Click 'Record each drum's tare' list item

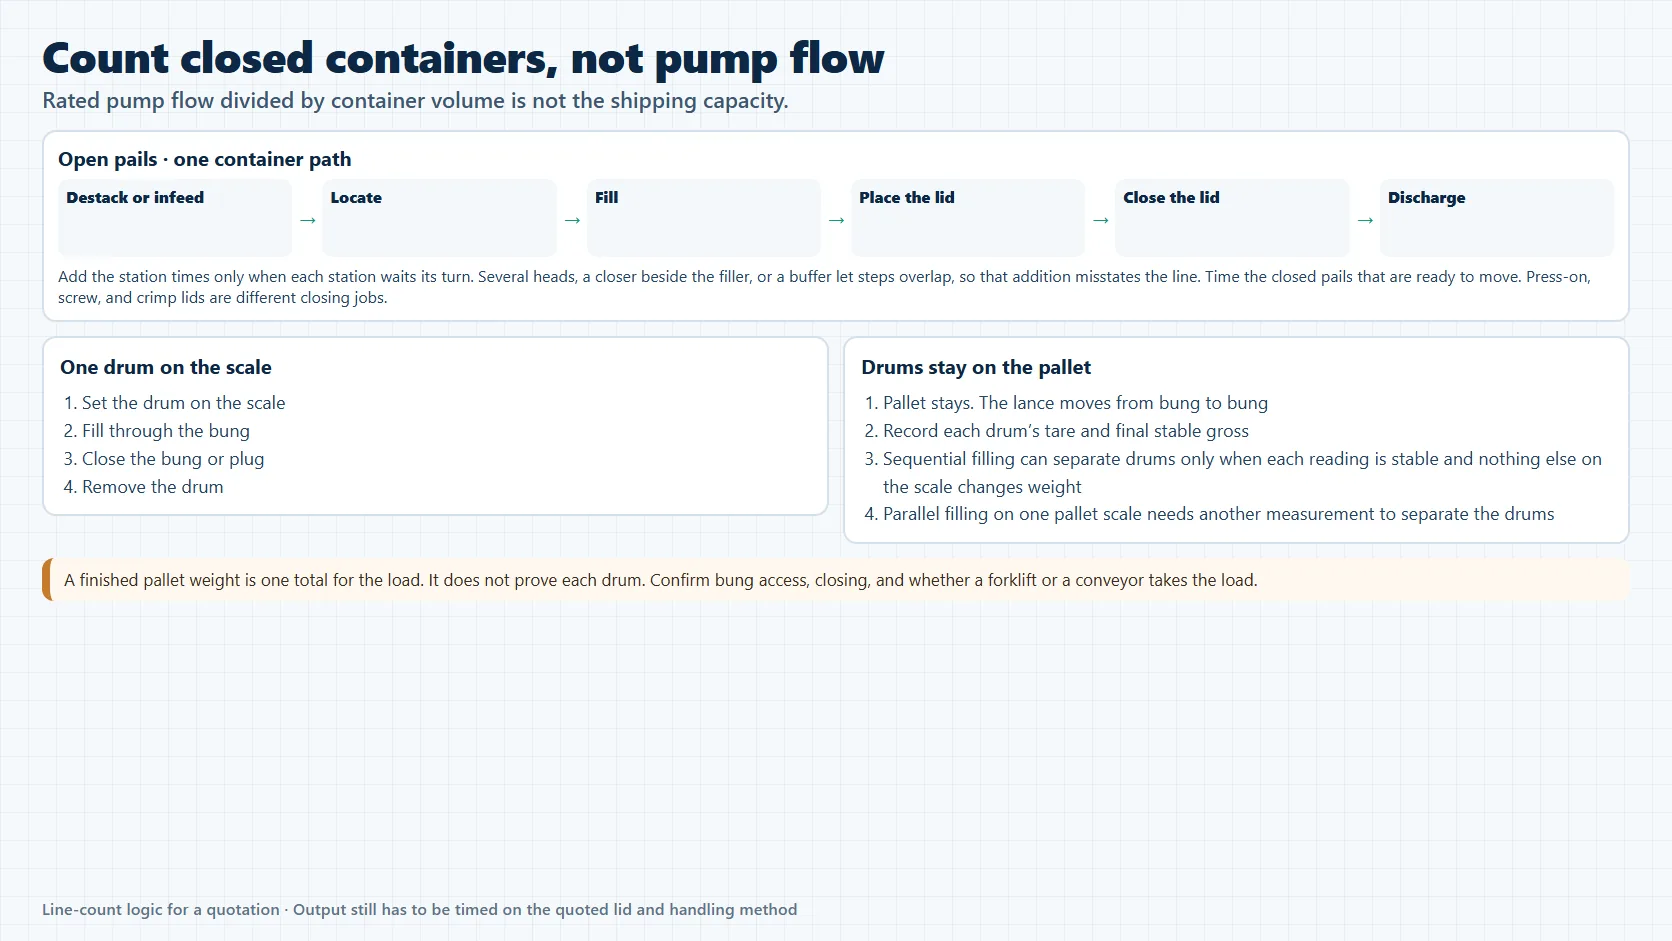click(x=1056, y=431)
